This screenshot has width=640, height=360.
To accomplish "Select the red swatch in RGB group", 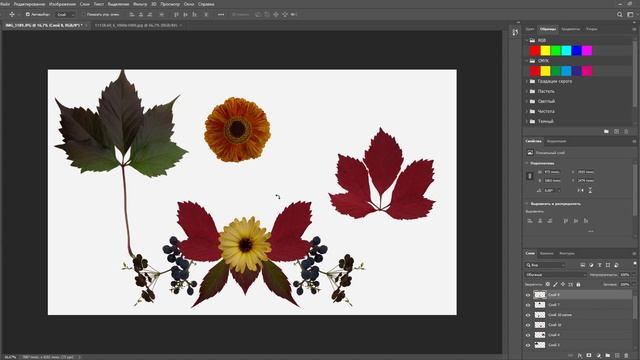I will click(535, 51).
